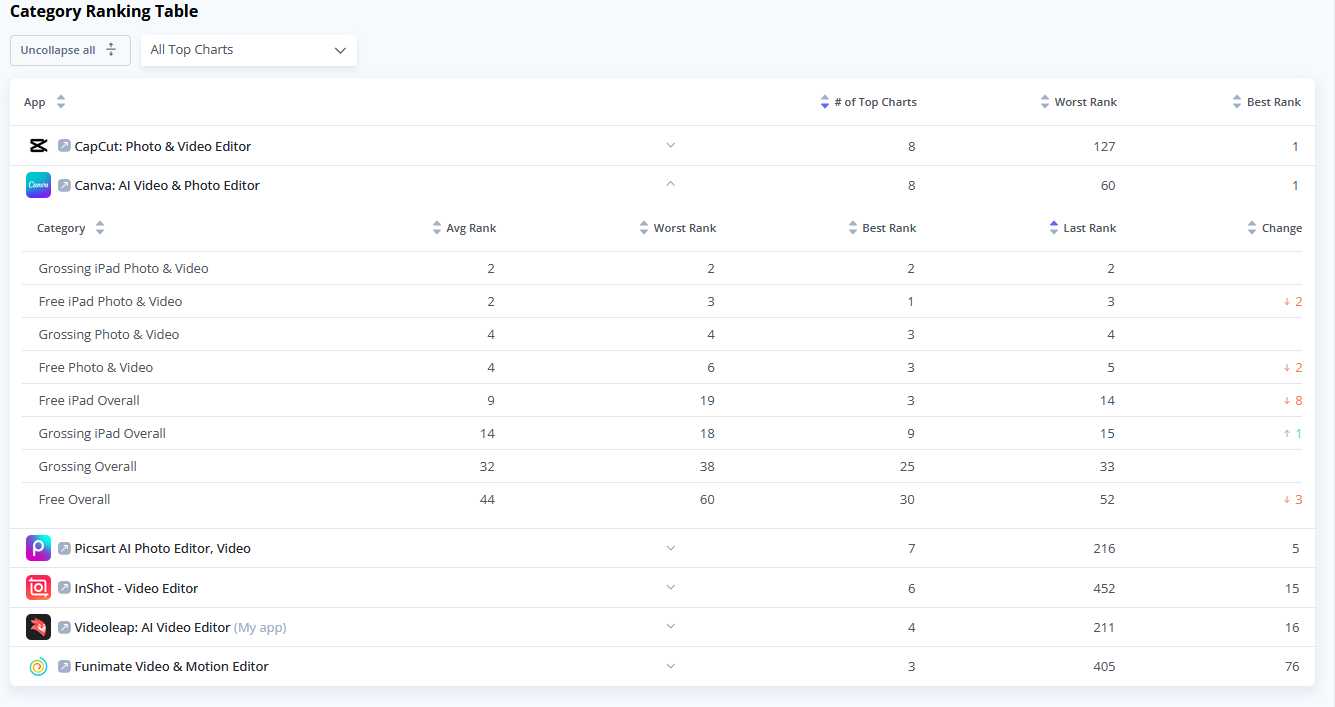Open CapCut external link icon

(64, 146)
